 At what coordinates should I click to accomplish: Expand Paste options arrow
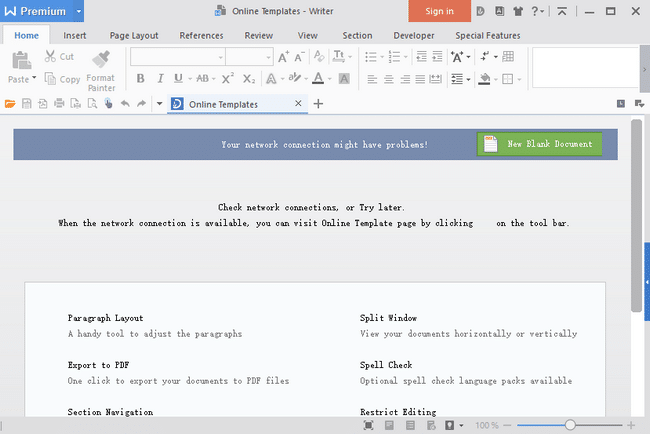pos(34,78)
